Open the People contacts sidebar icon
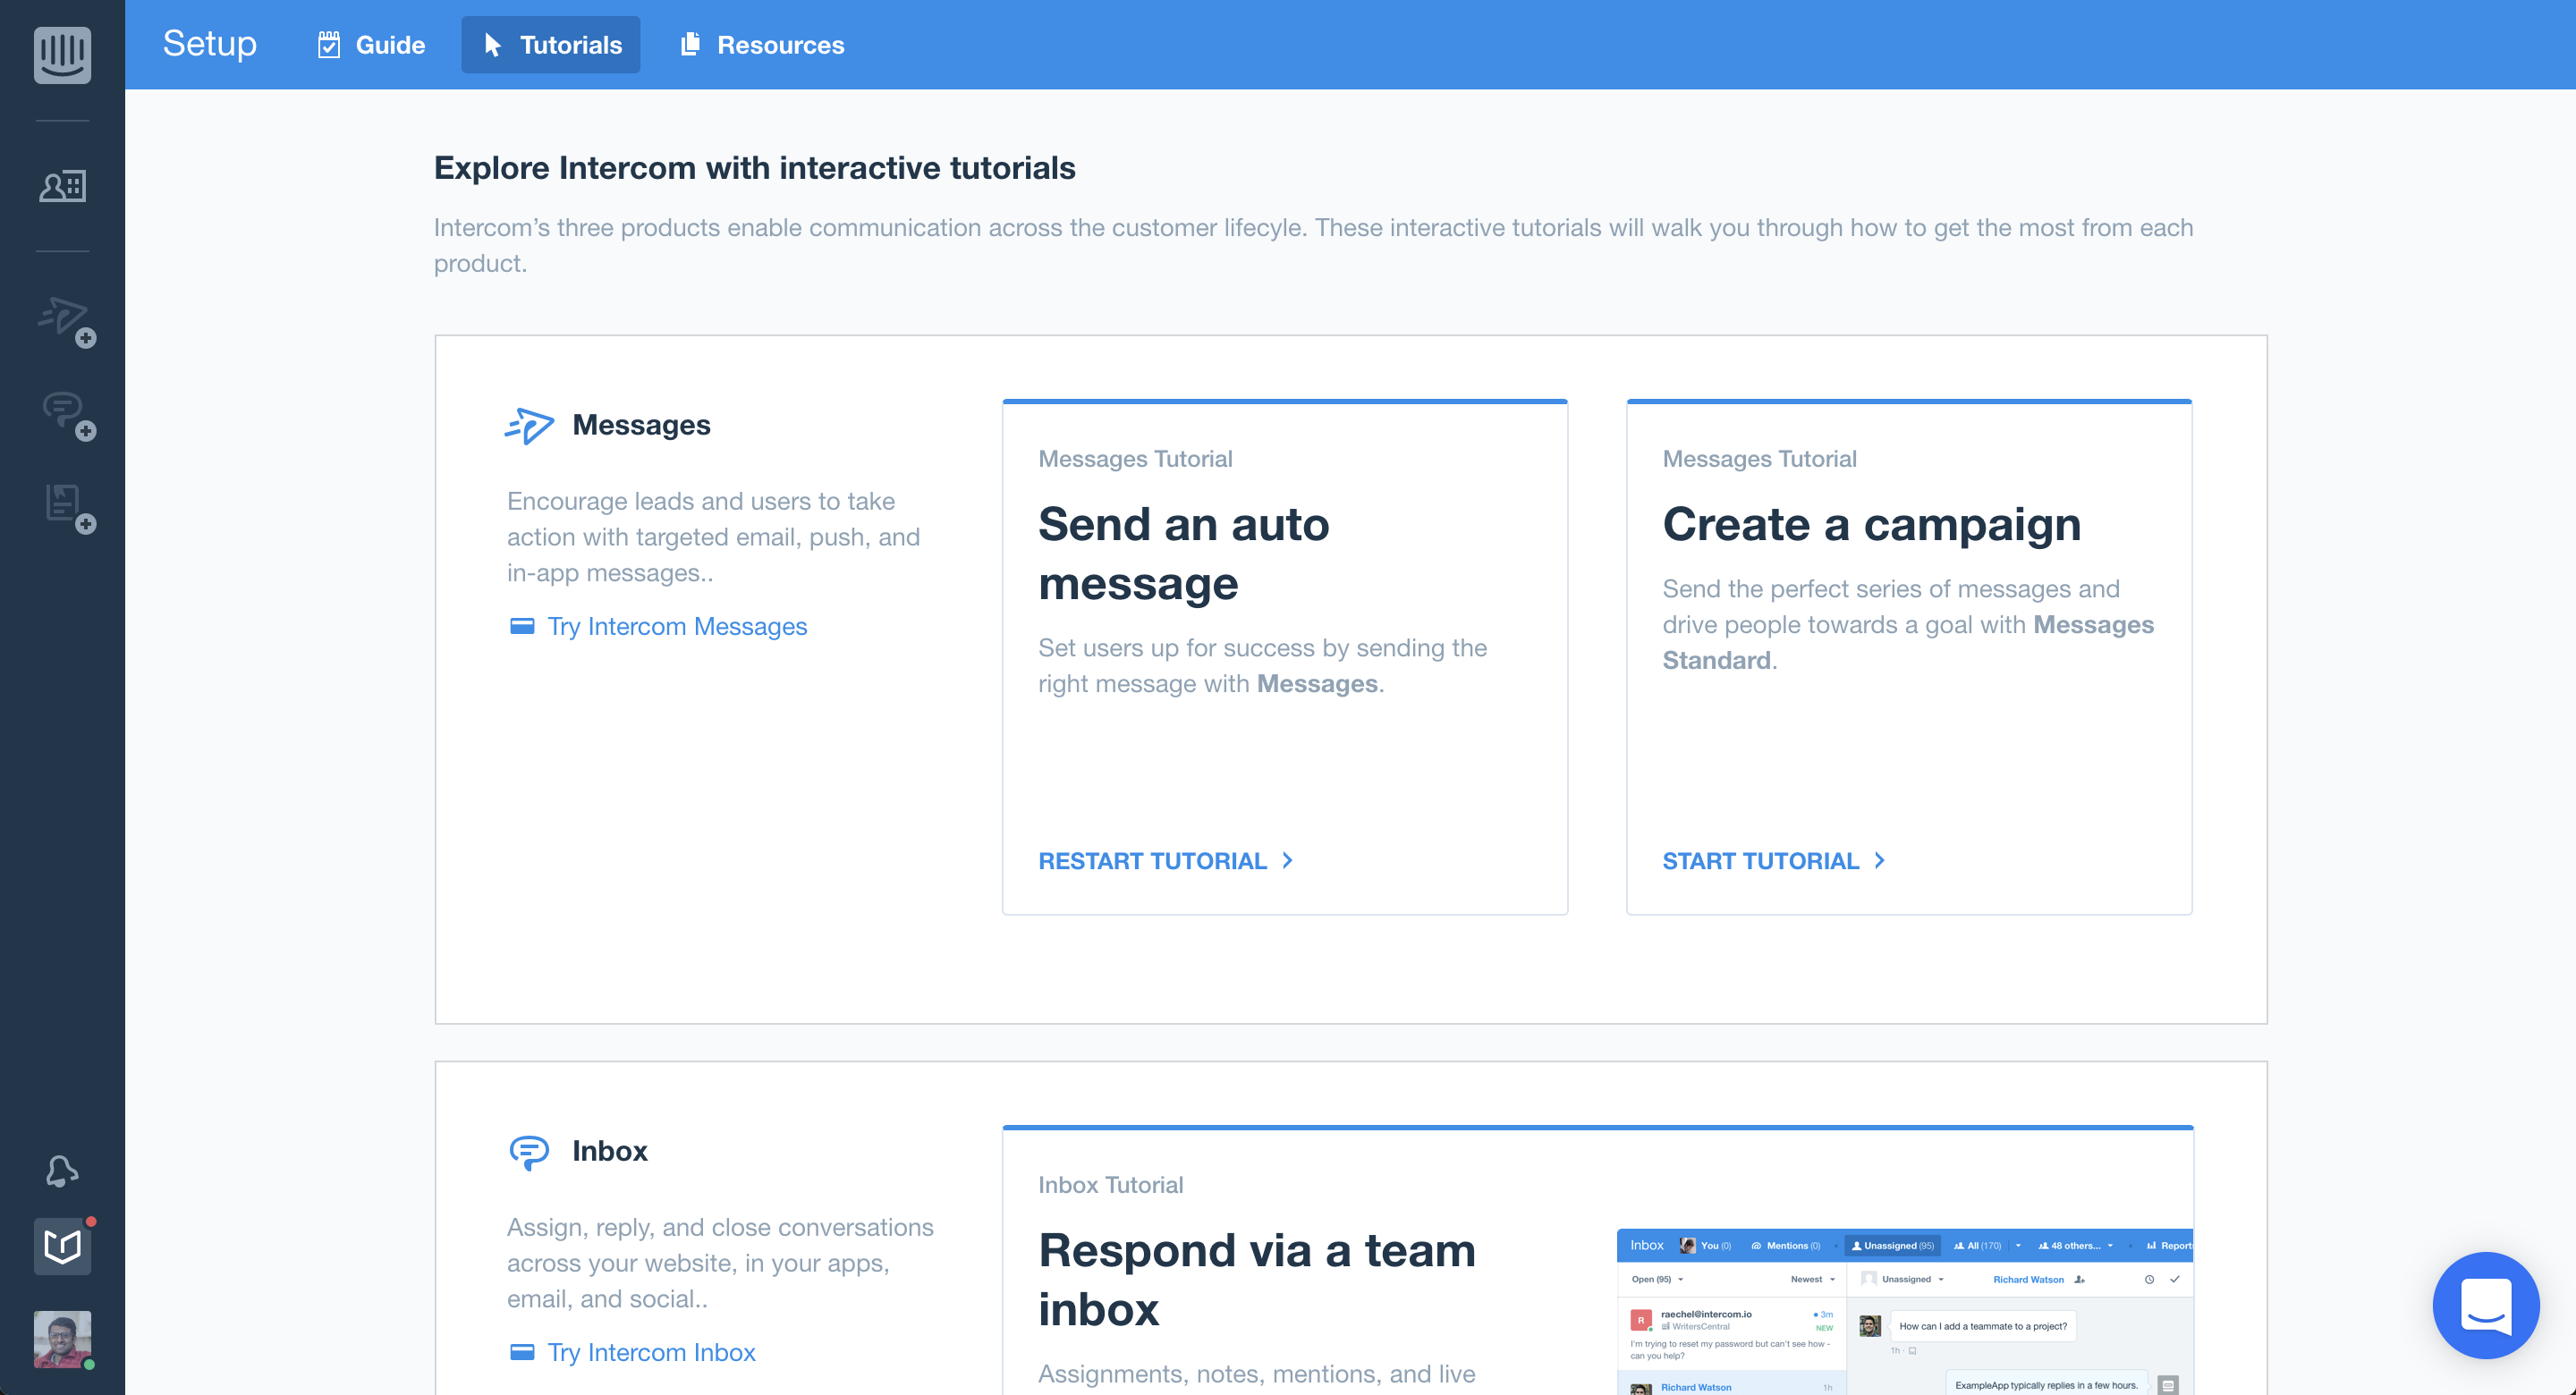2576x1395 pixels. pyautogui.click(x=62, y=186)
